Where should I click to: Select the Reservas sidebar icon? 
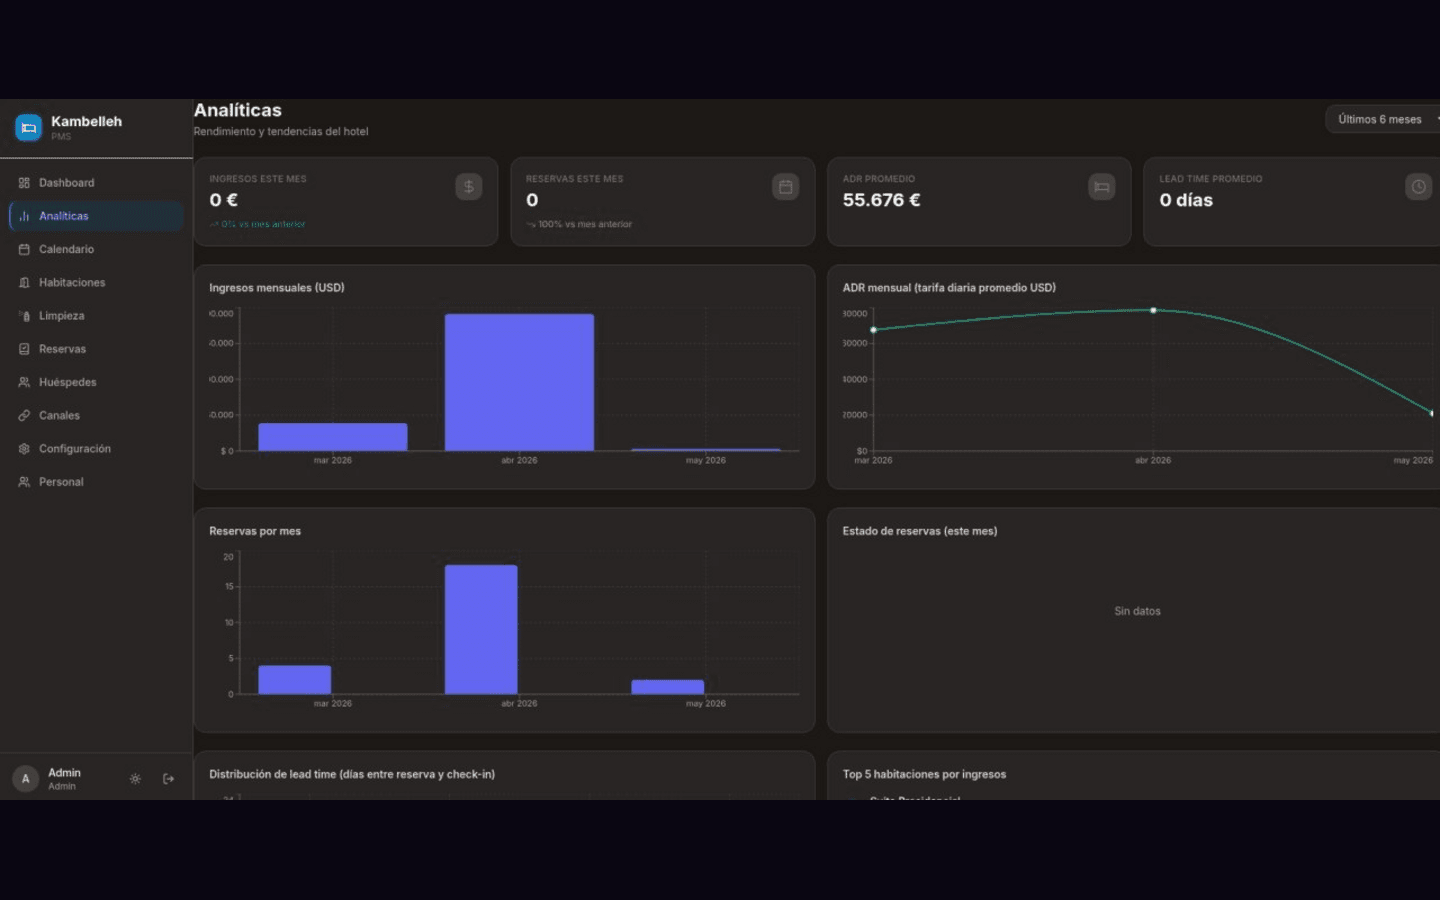coord(24,349)
